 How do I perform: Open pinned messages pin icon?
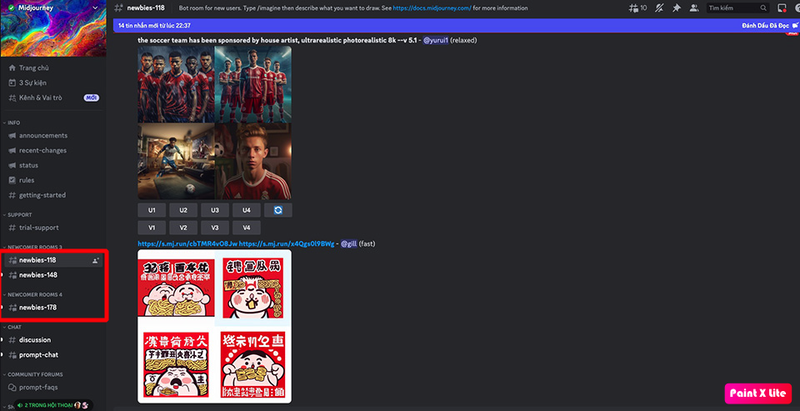tap(677, 8)
